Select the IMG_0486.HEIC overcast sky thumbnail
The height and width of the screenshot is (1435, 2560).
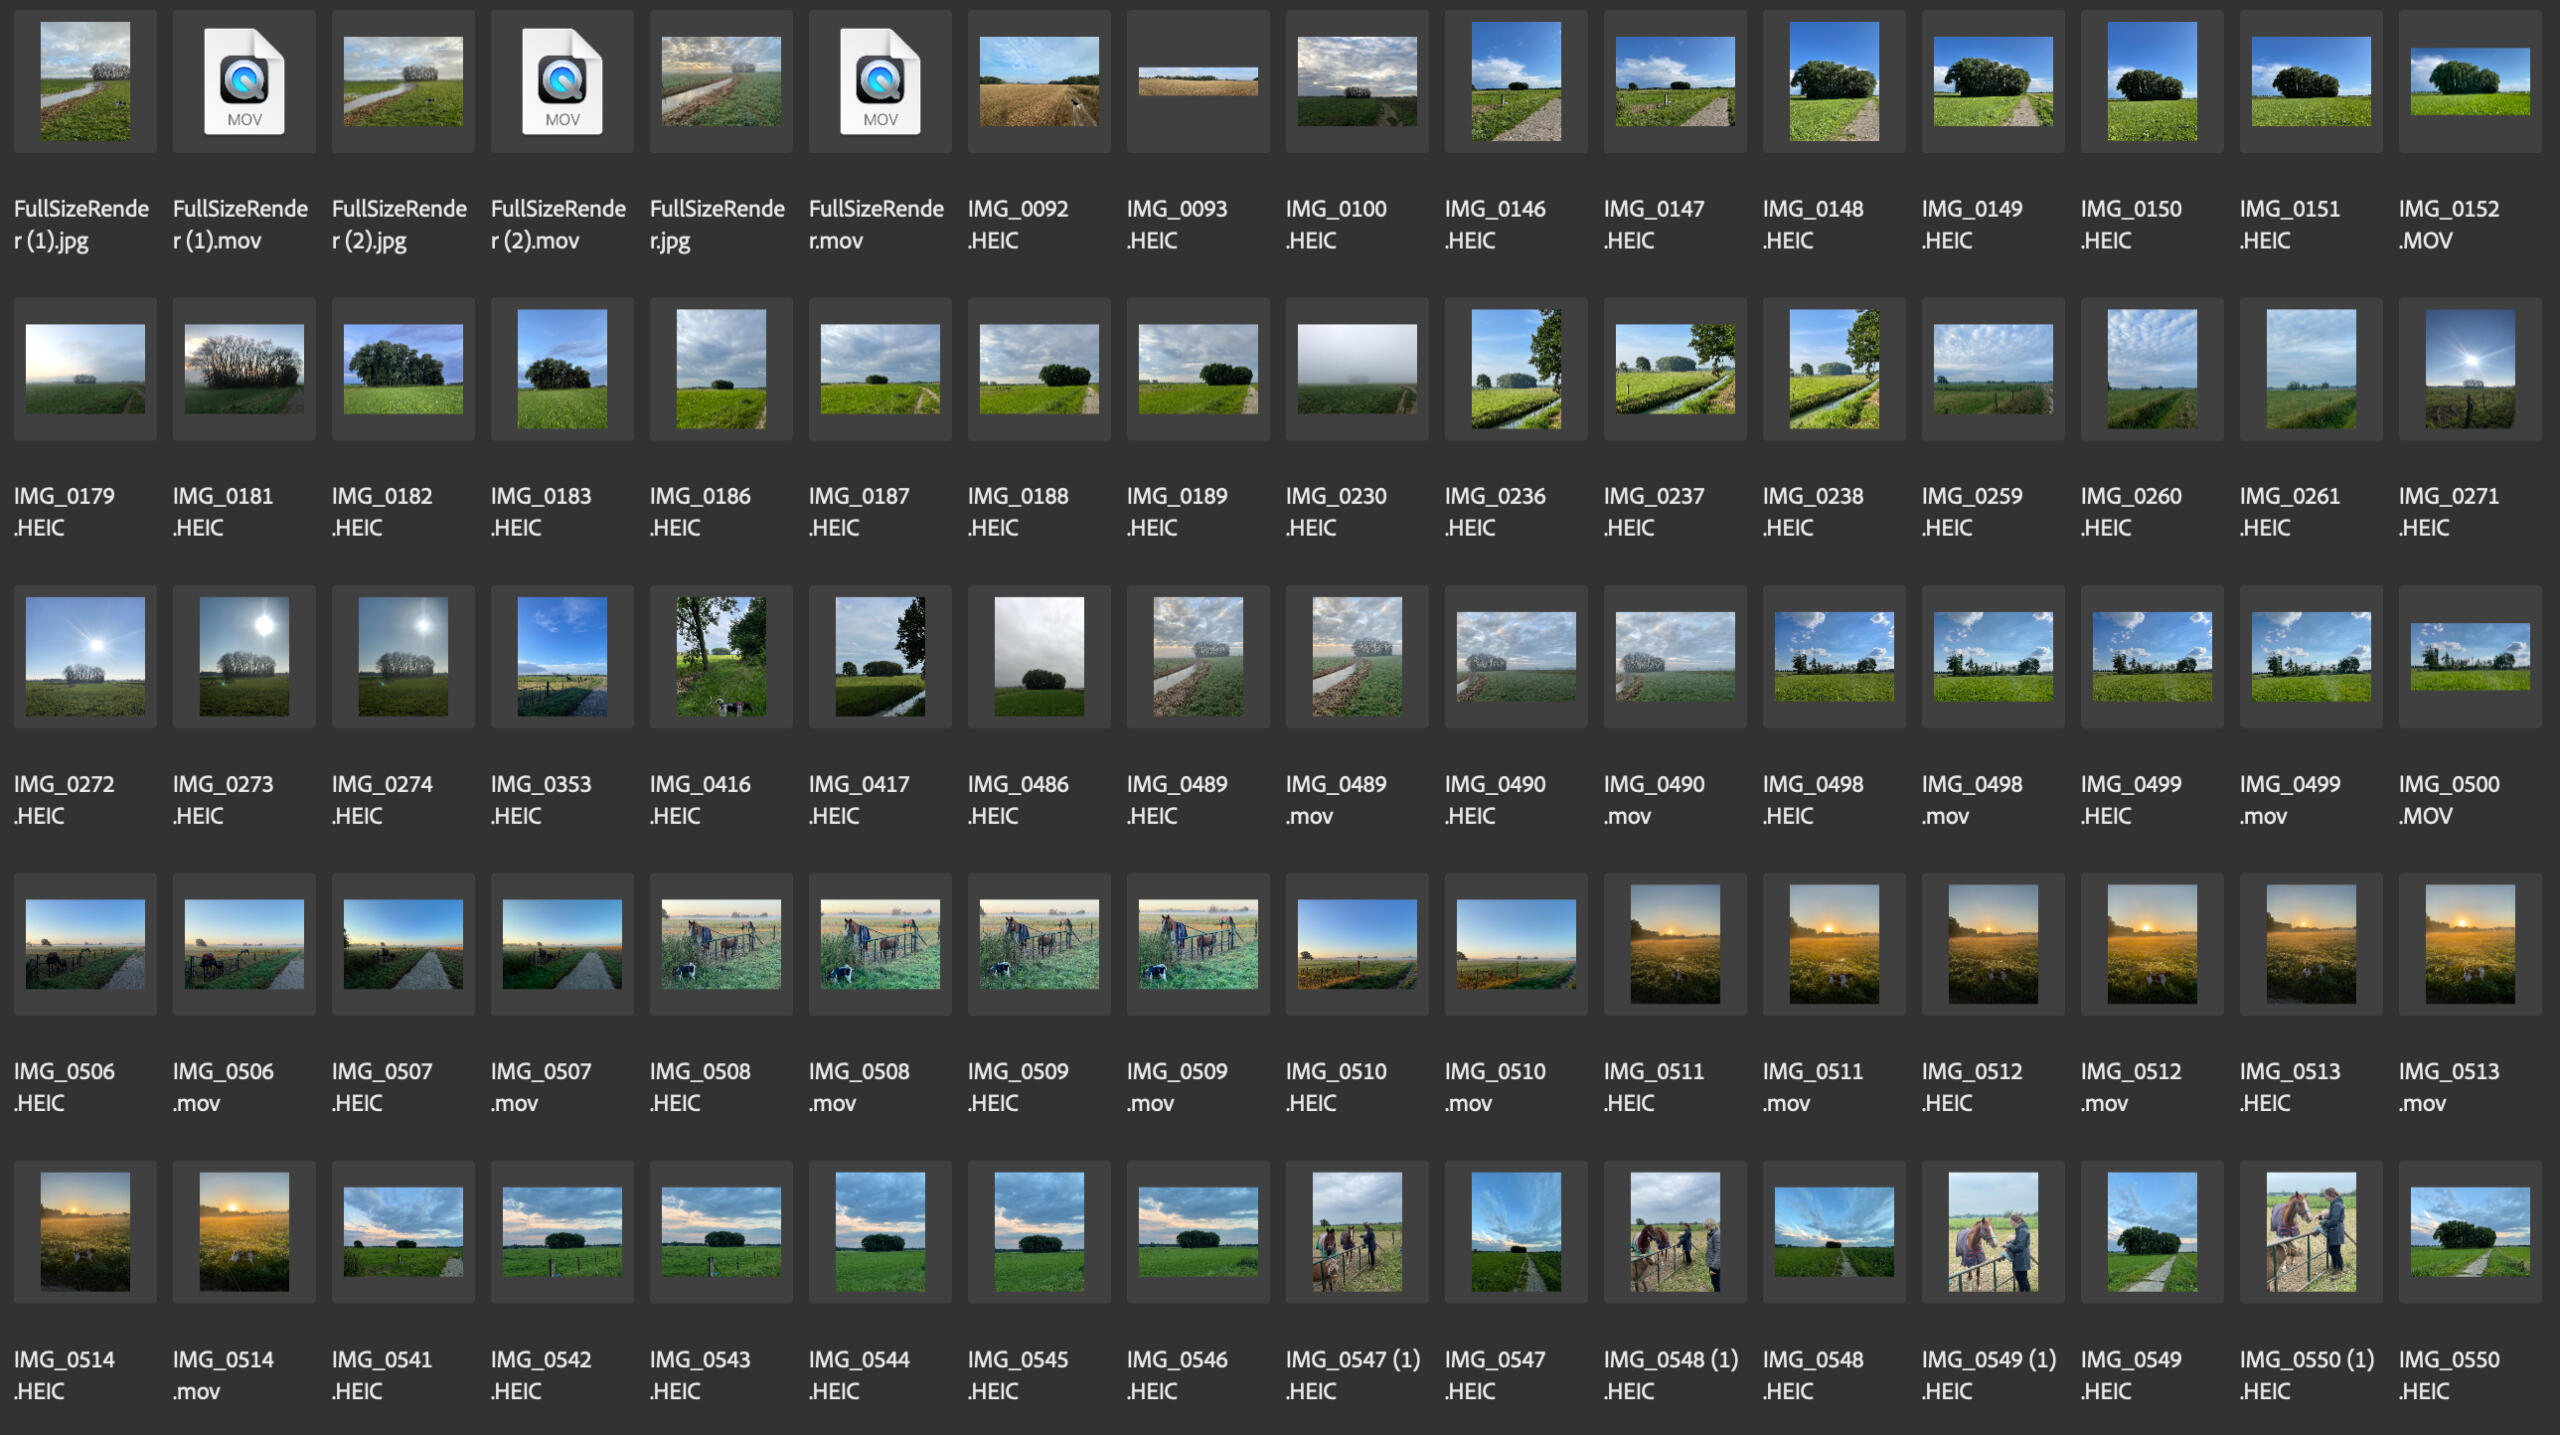pos(1039,656)
